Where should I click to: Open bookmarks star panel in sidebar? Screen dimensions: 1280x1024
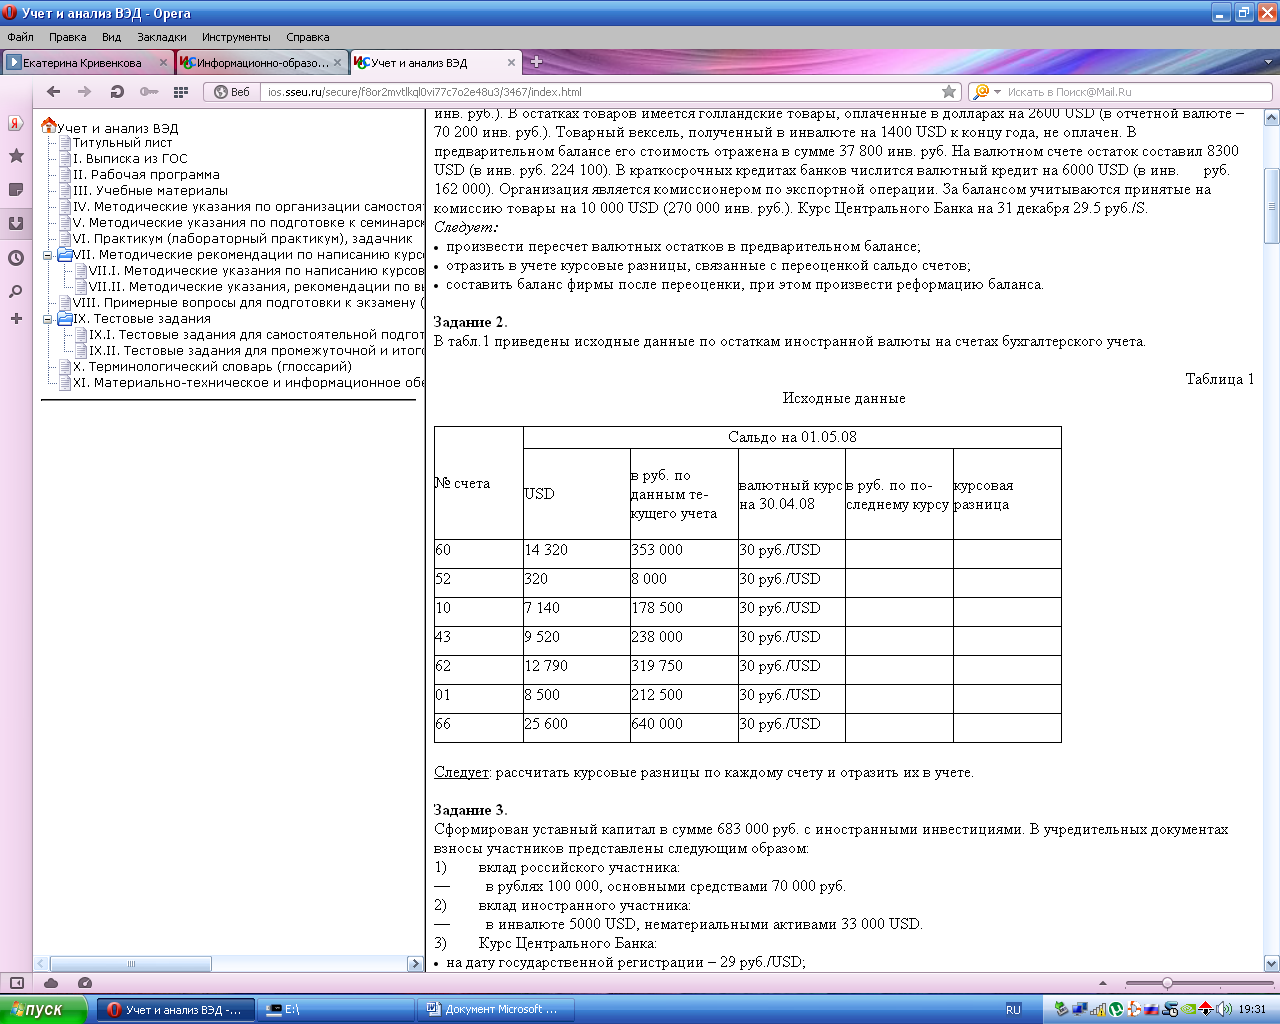tap(16, 156)
